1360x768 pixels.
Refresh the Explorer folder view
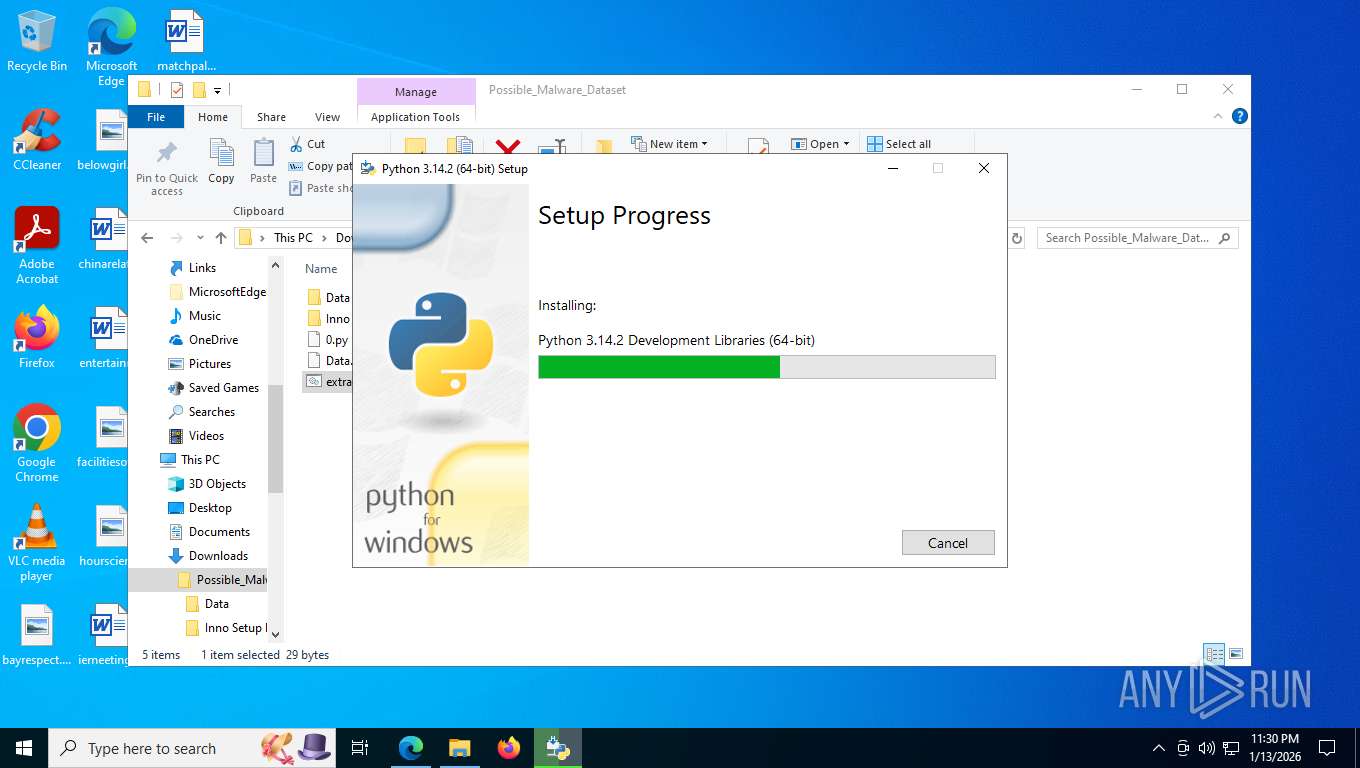(x=1017, y=238)
